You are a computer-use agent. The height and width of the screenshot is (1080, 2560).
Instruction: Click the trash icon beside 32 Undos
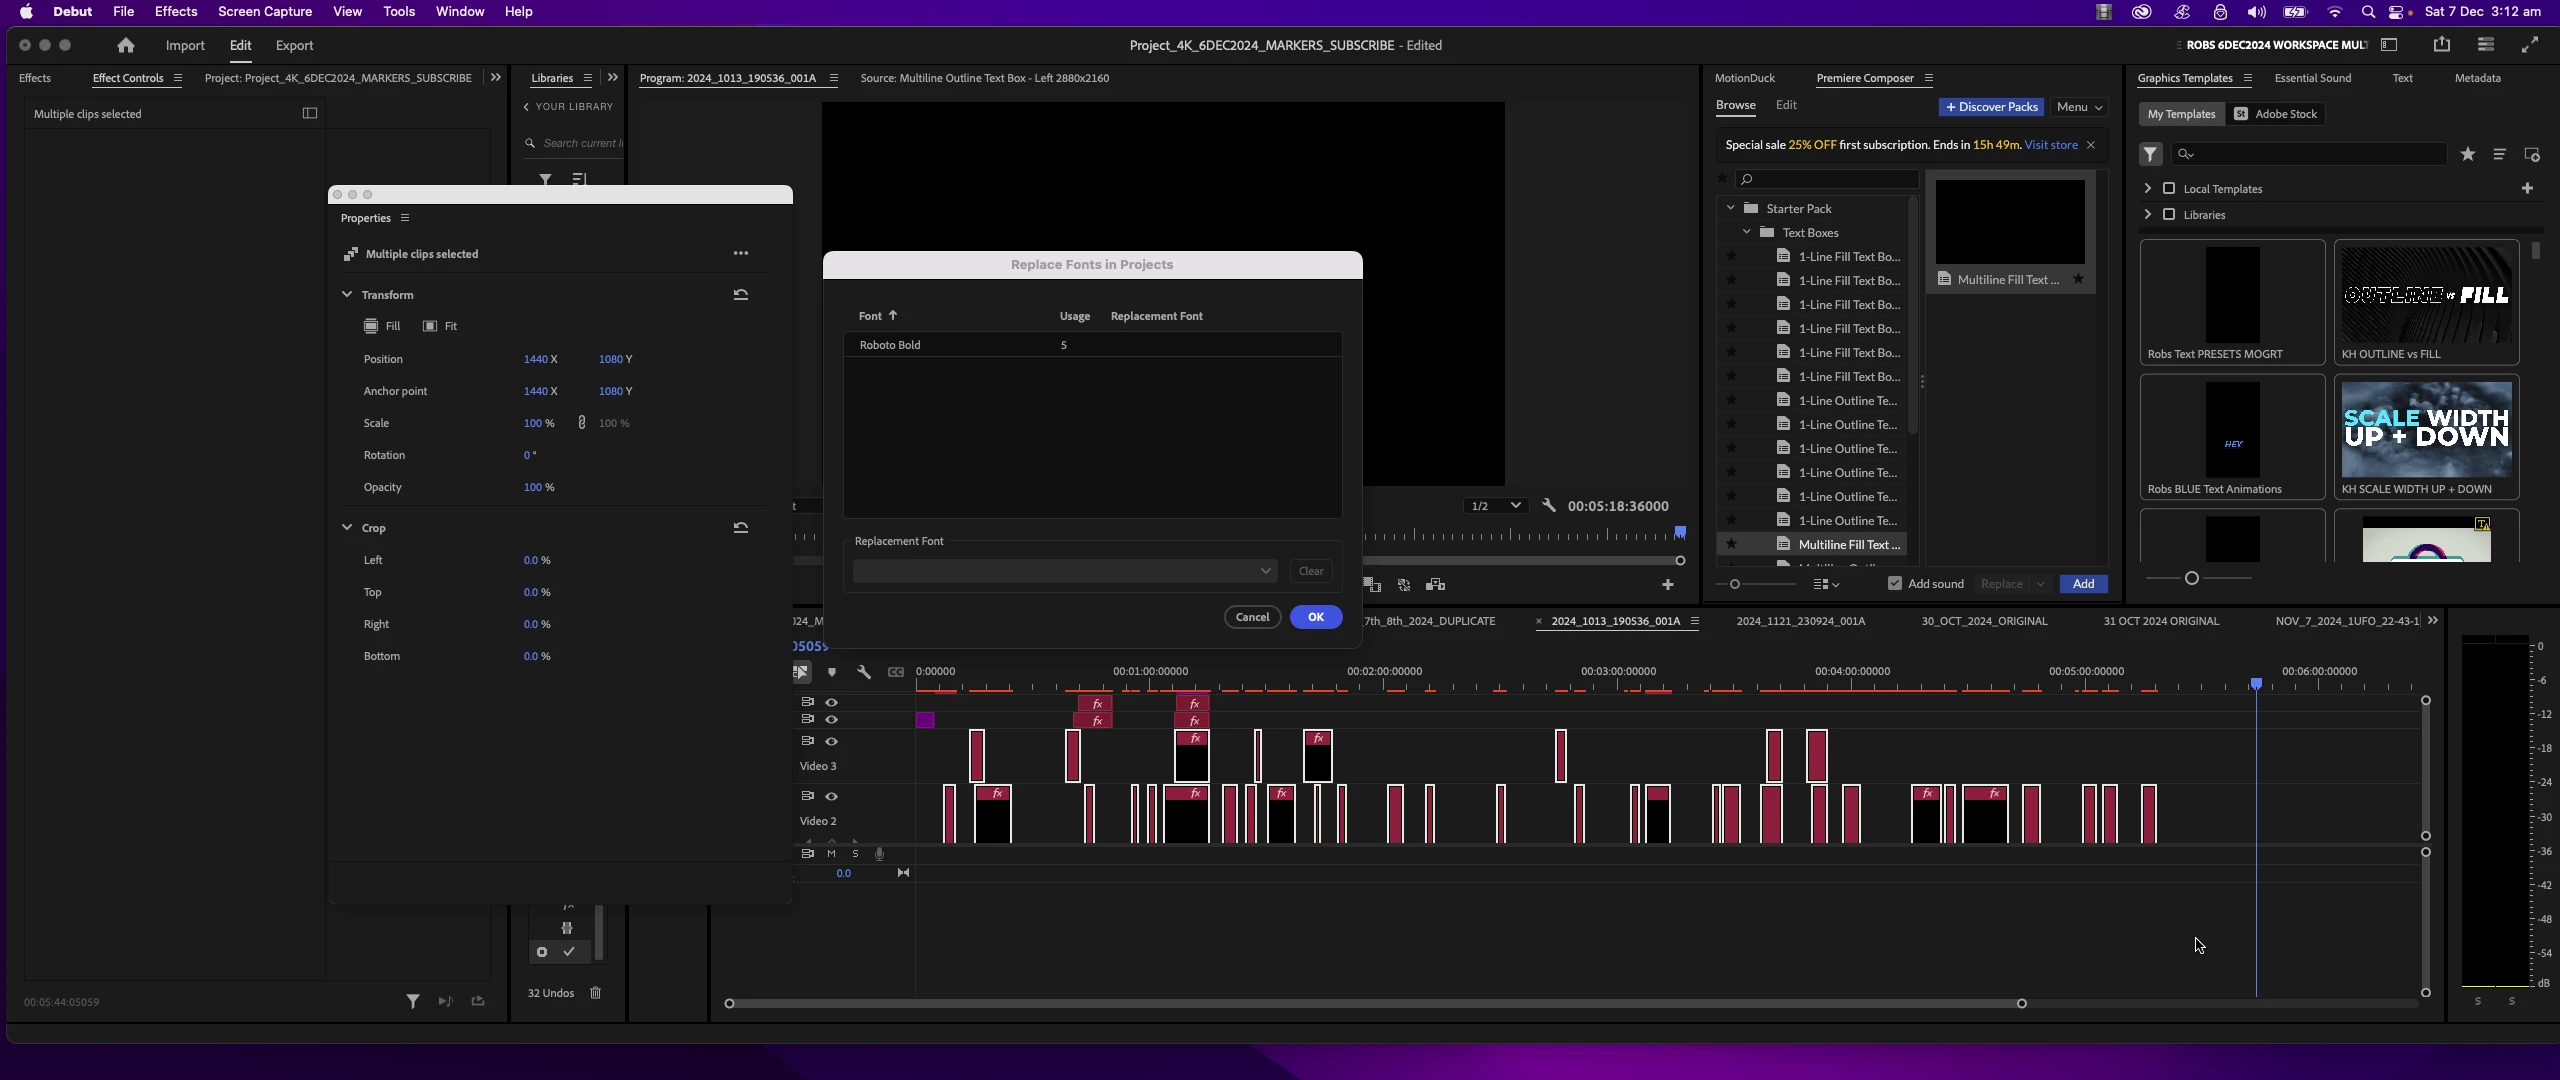click(596, 993)
